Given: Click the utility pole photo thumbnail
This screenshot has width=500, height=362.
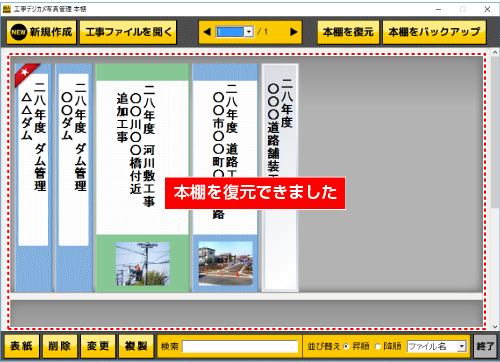Looking at the screenshot, I should pos(143,264).
